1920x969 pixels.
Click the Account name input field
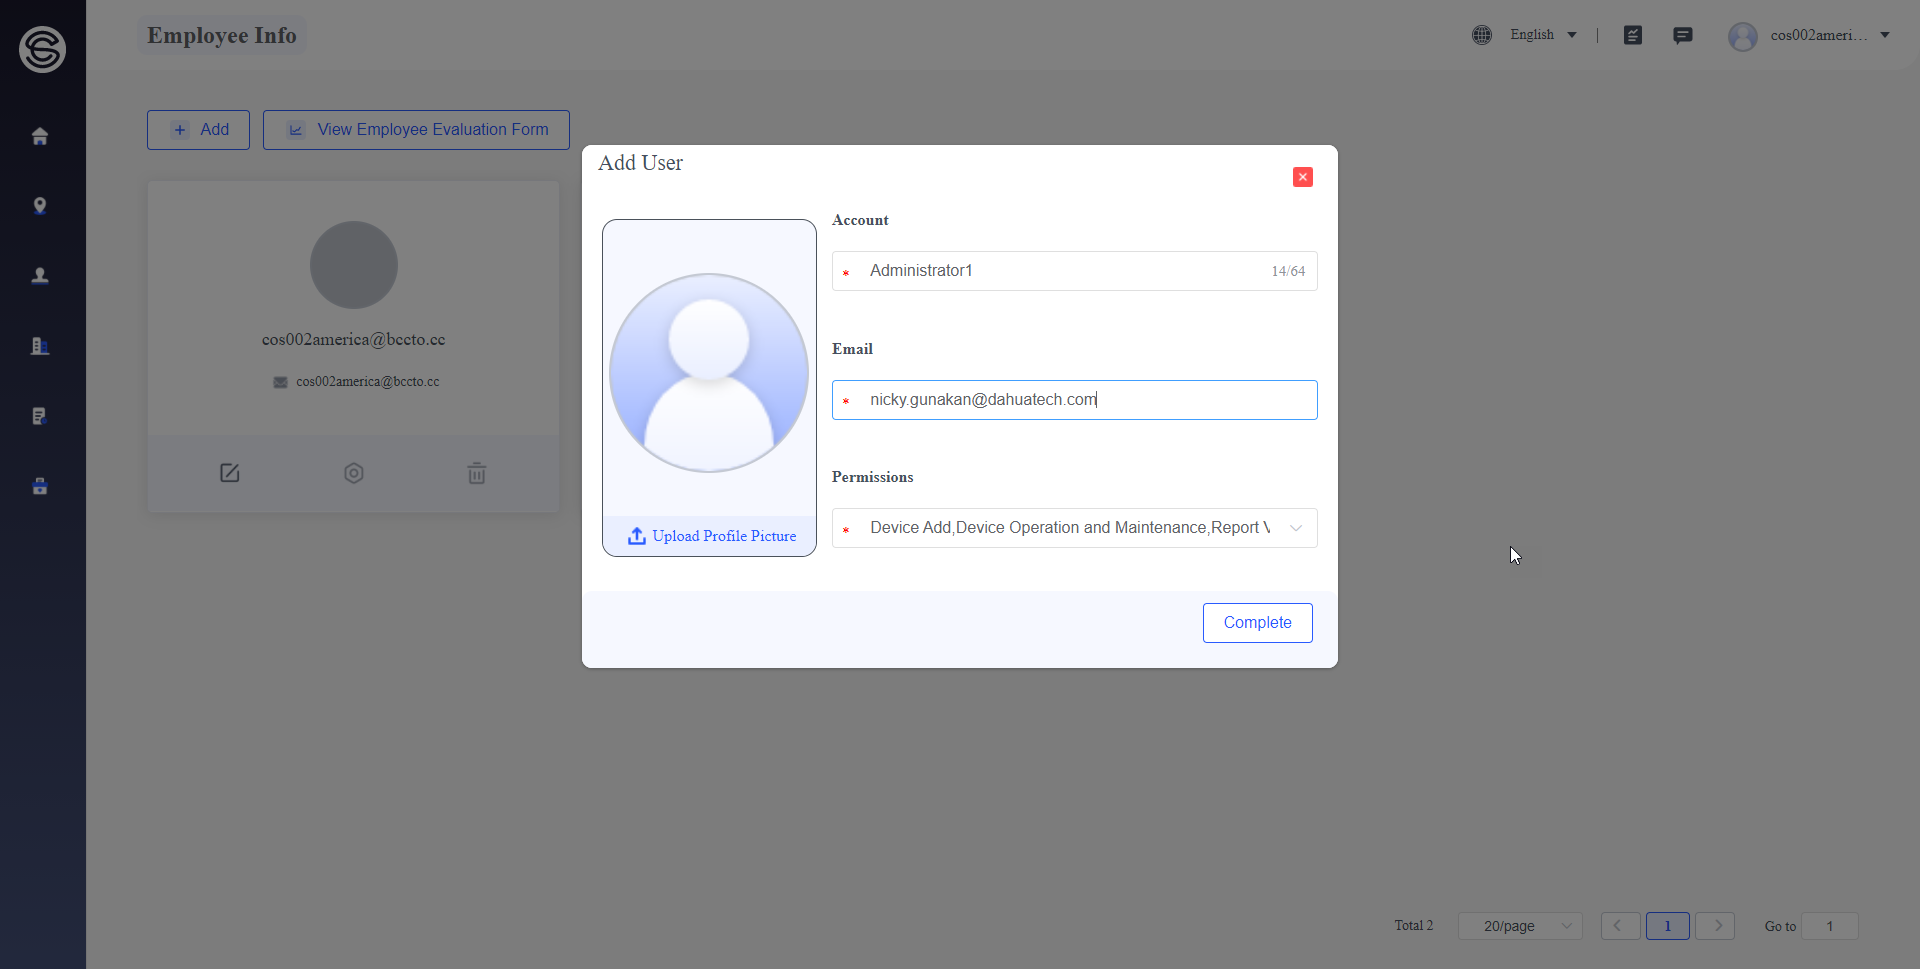tap(1074, 271)
